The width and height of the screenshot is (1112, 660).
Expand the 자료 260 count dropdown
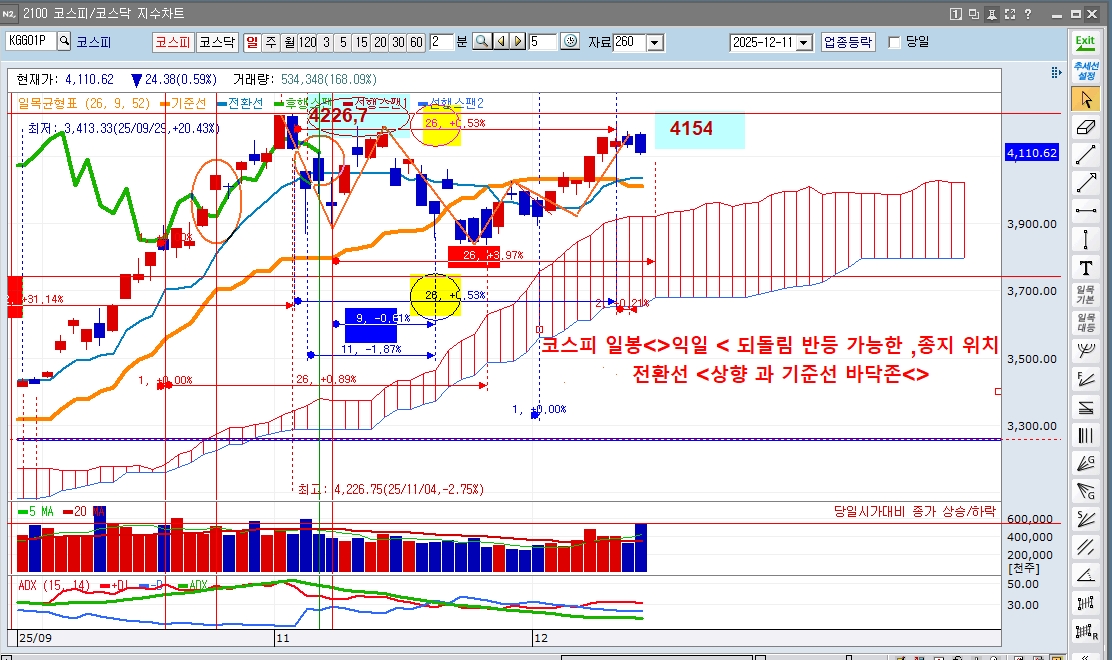coord(655,42)
